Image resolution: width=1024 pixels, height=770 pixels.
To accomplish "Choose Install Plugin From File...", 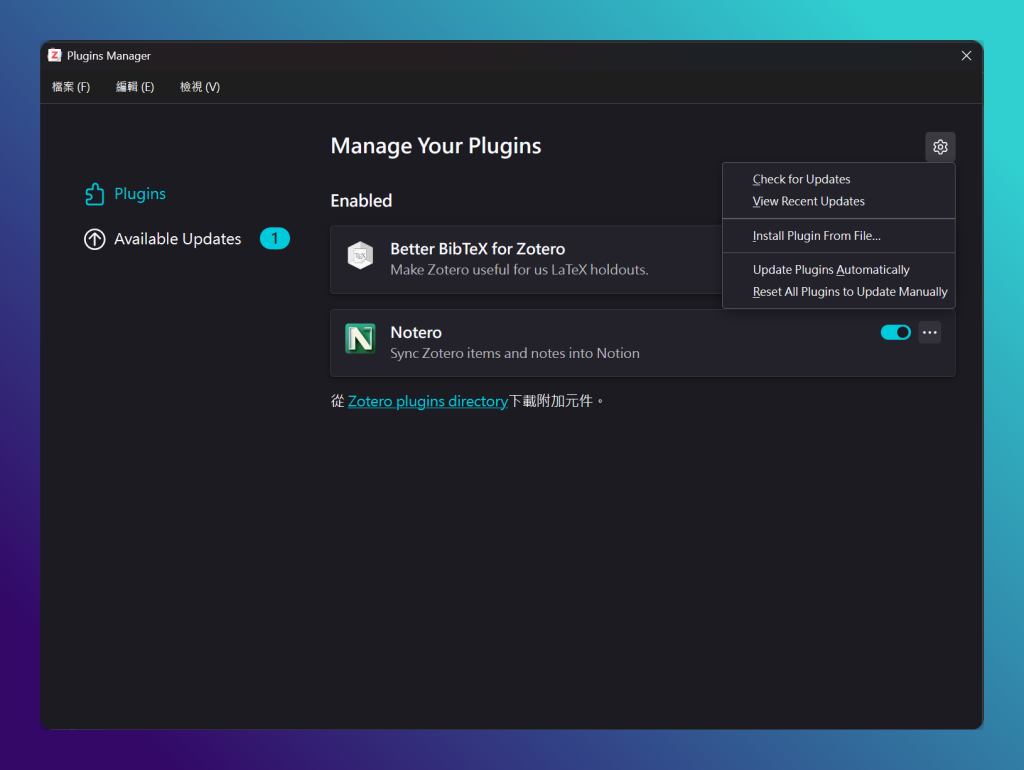I will (839, 236).
